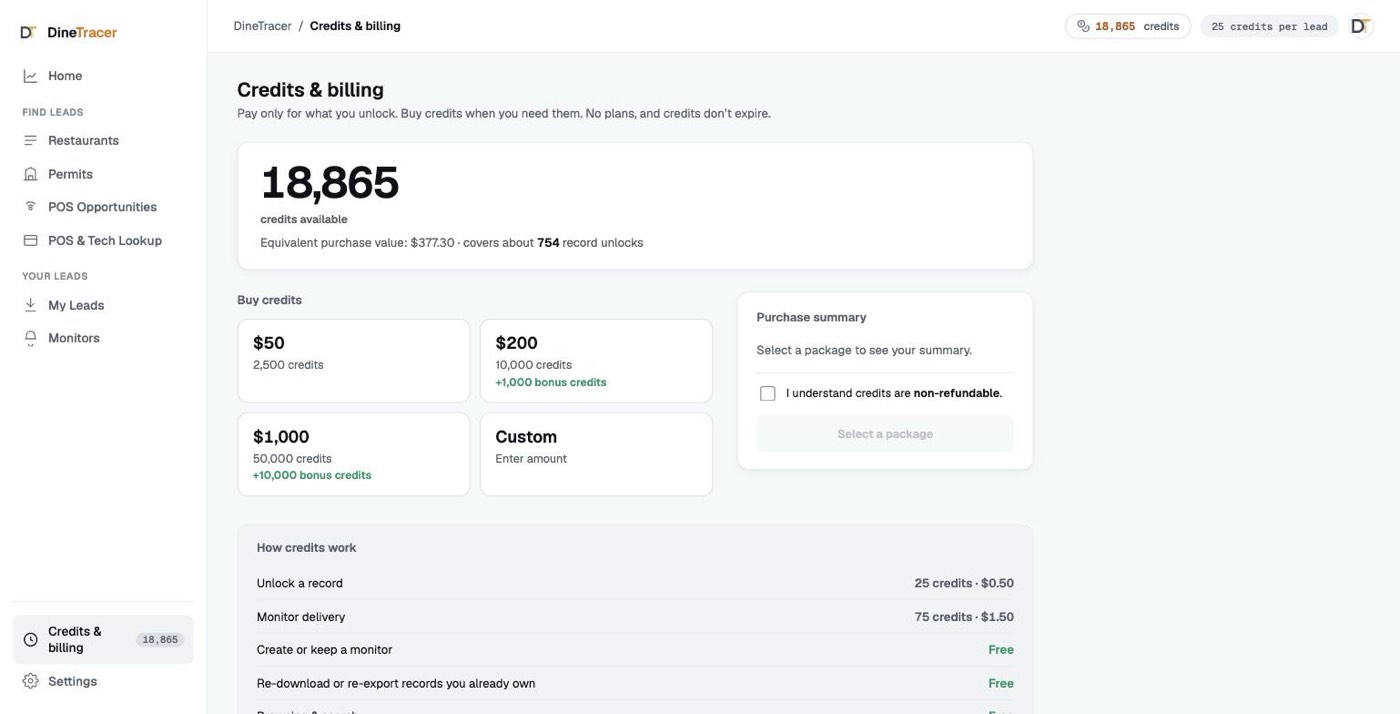Image resolution: width=1400 pixels, height=714 pixels.
Task: Open the Permits section
Action: 103,174
